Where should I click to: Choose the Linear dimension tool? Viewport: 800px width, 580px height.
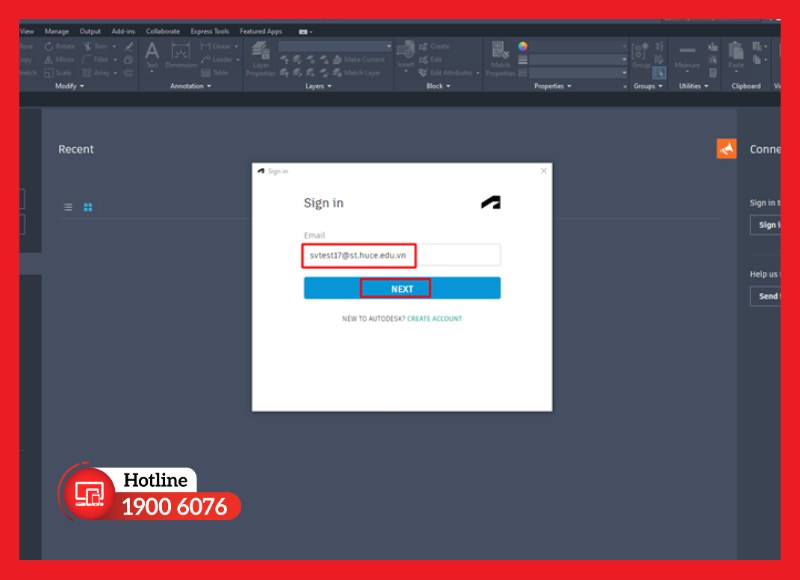pyautogui.click(x=216, y=46)
